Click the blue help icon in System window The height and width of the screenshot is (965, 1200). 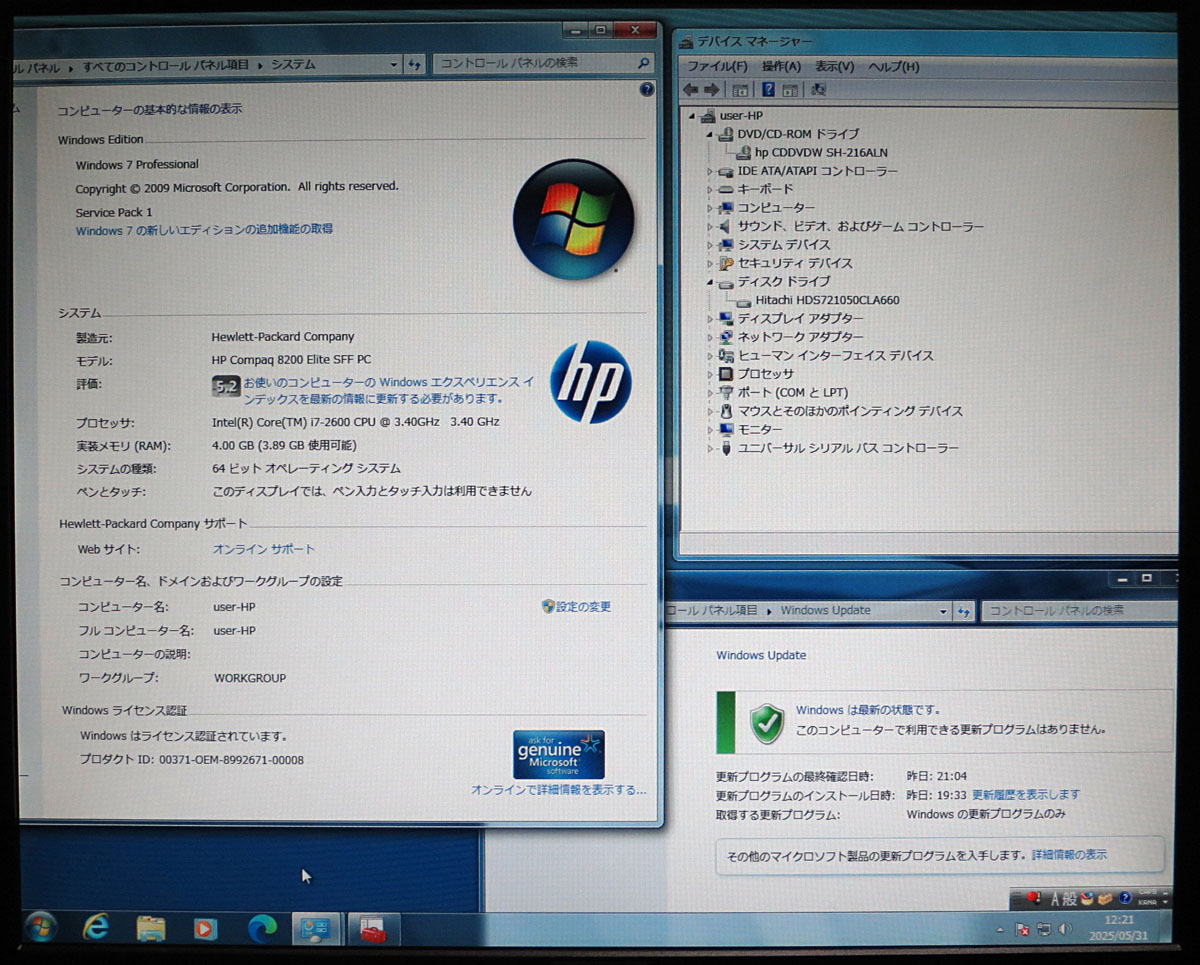coord(647,90)
